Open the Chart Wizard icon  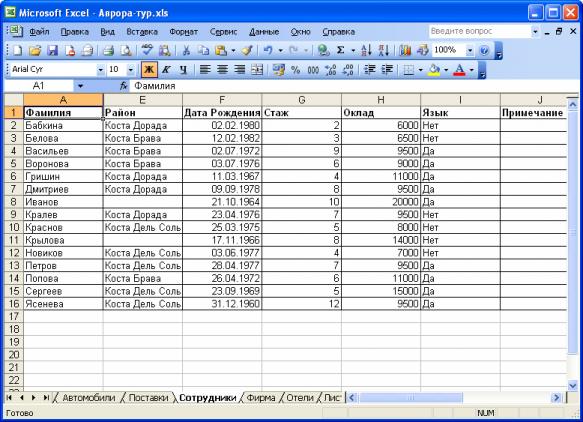(405, 50)
